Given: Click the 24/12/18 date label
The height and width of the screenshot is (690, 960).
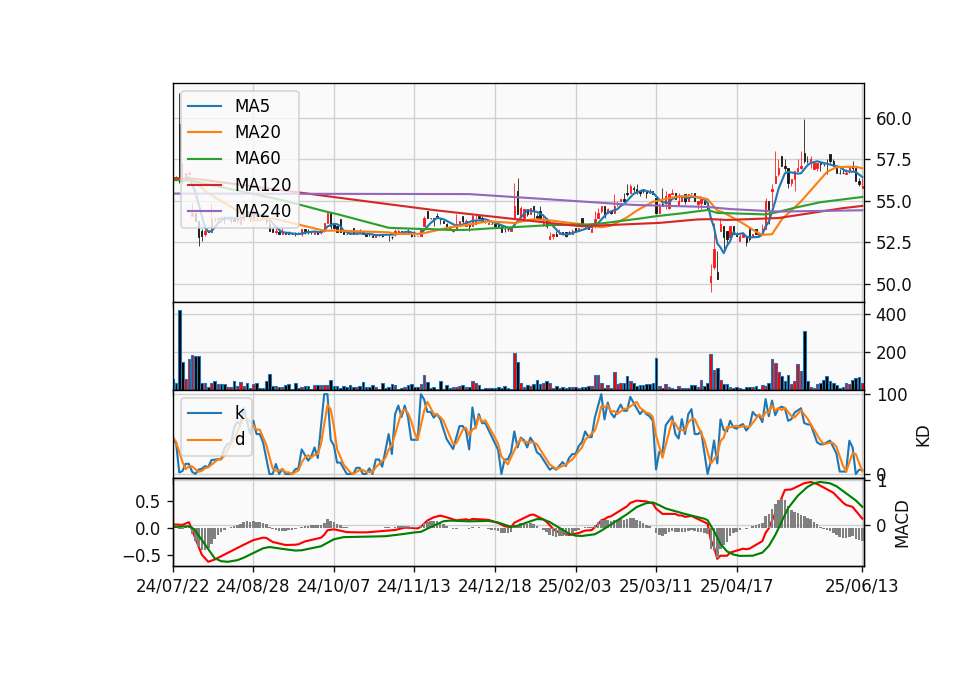Looking at the screenshot, I should [495, 586].
